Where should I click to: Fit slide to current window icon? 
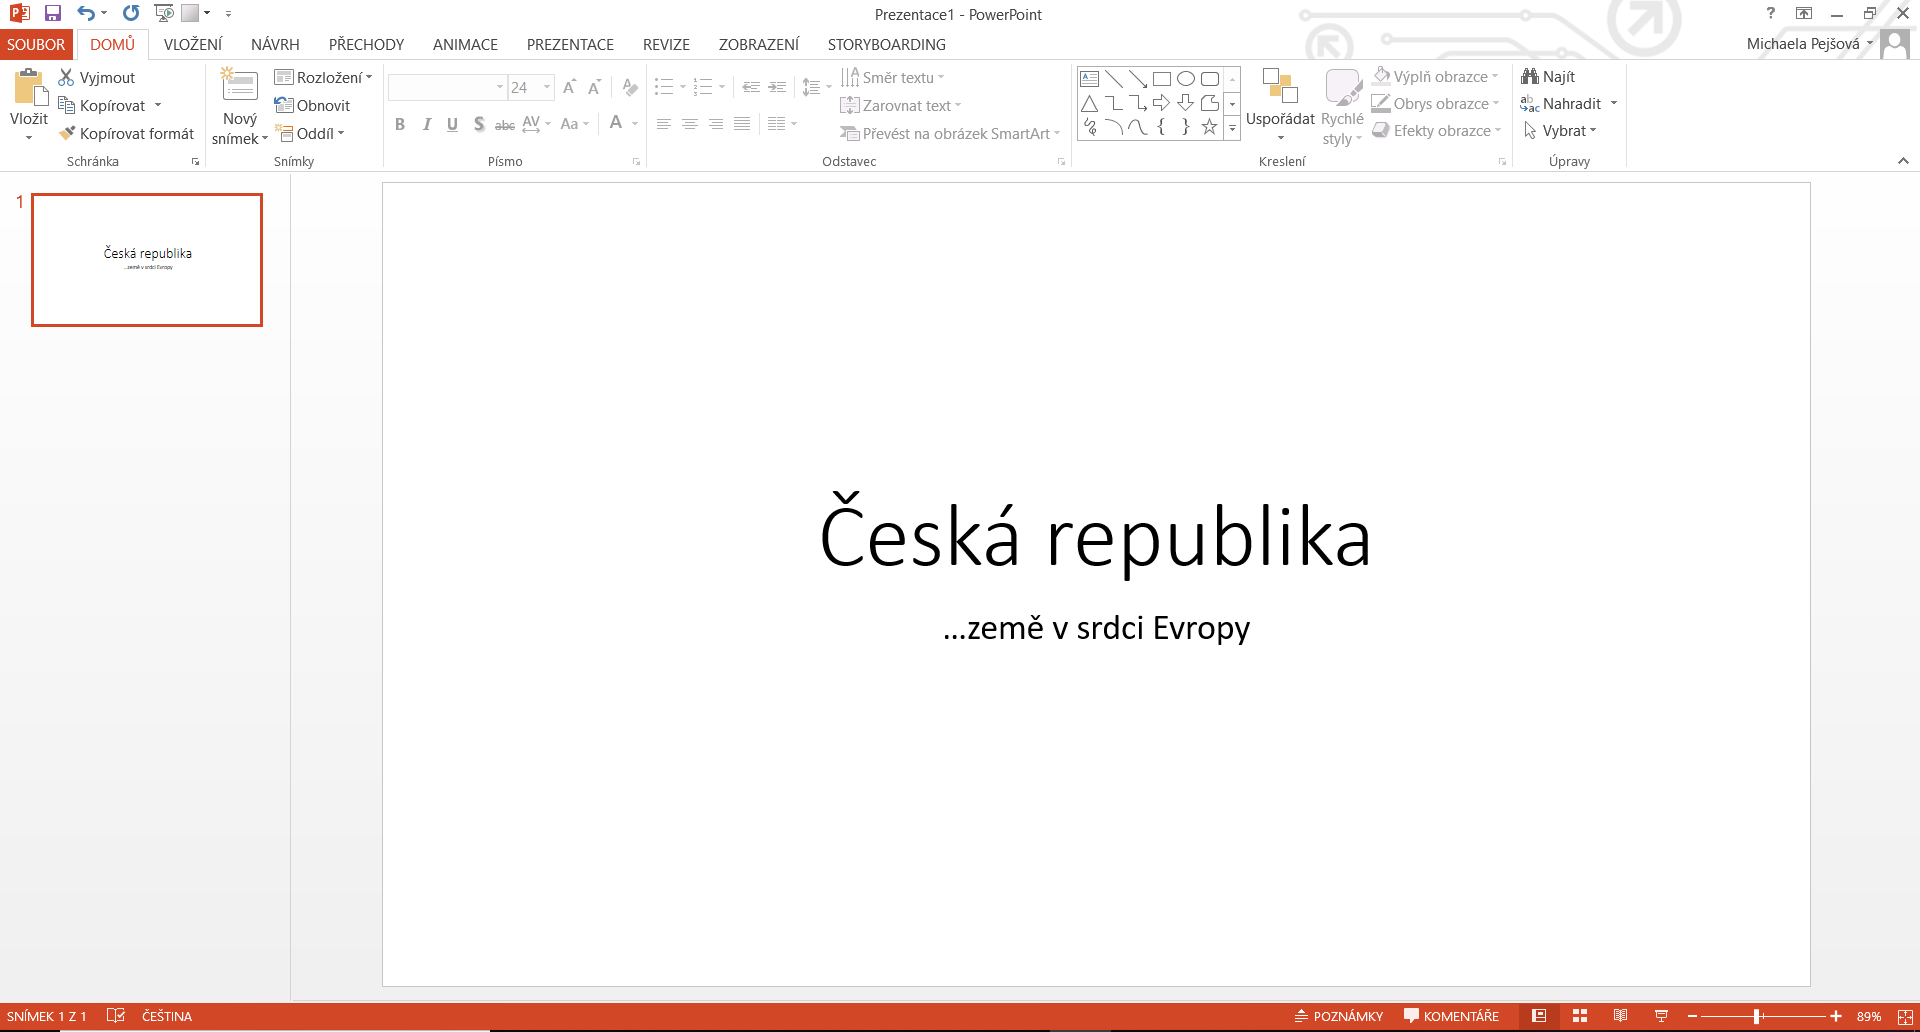tap(1905, 1016)
